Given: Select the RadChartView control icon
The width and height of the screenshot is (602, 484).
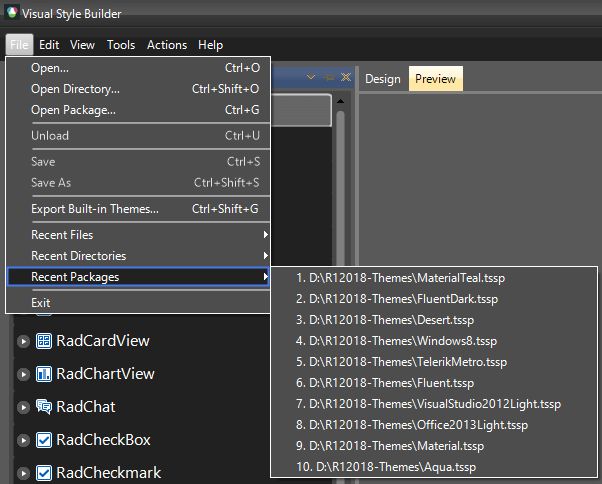Looking at the screenshot, I should pos(44,374).
